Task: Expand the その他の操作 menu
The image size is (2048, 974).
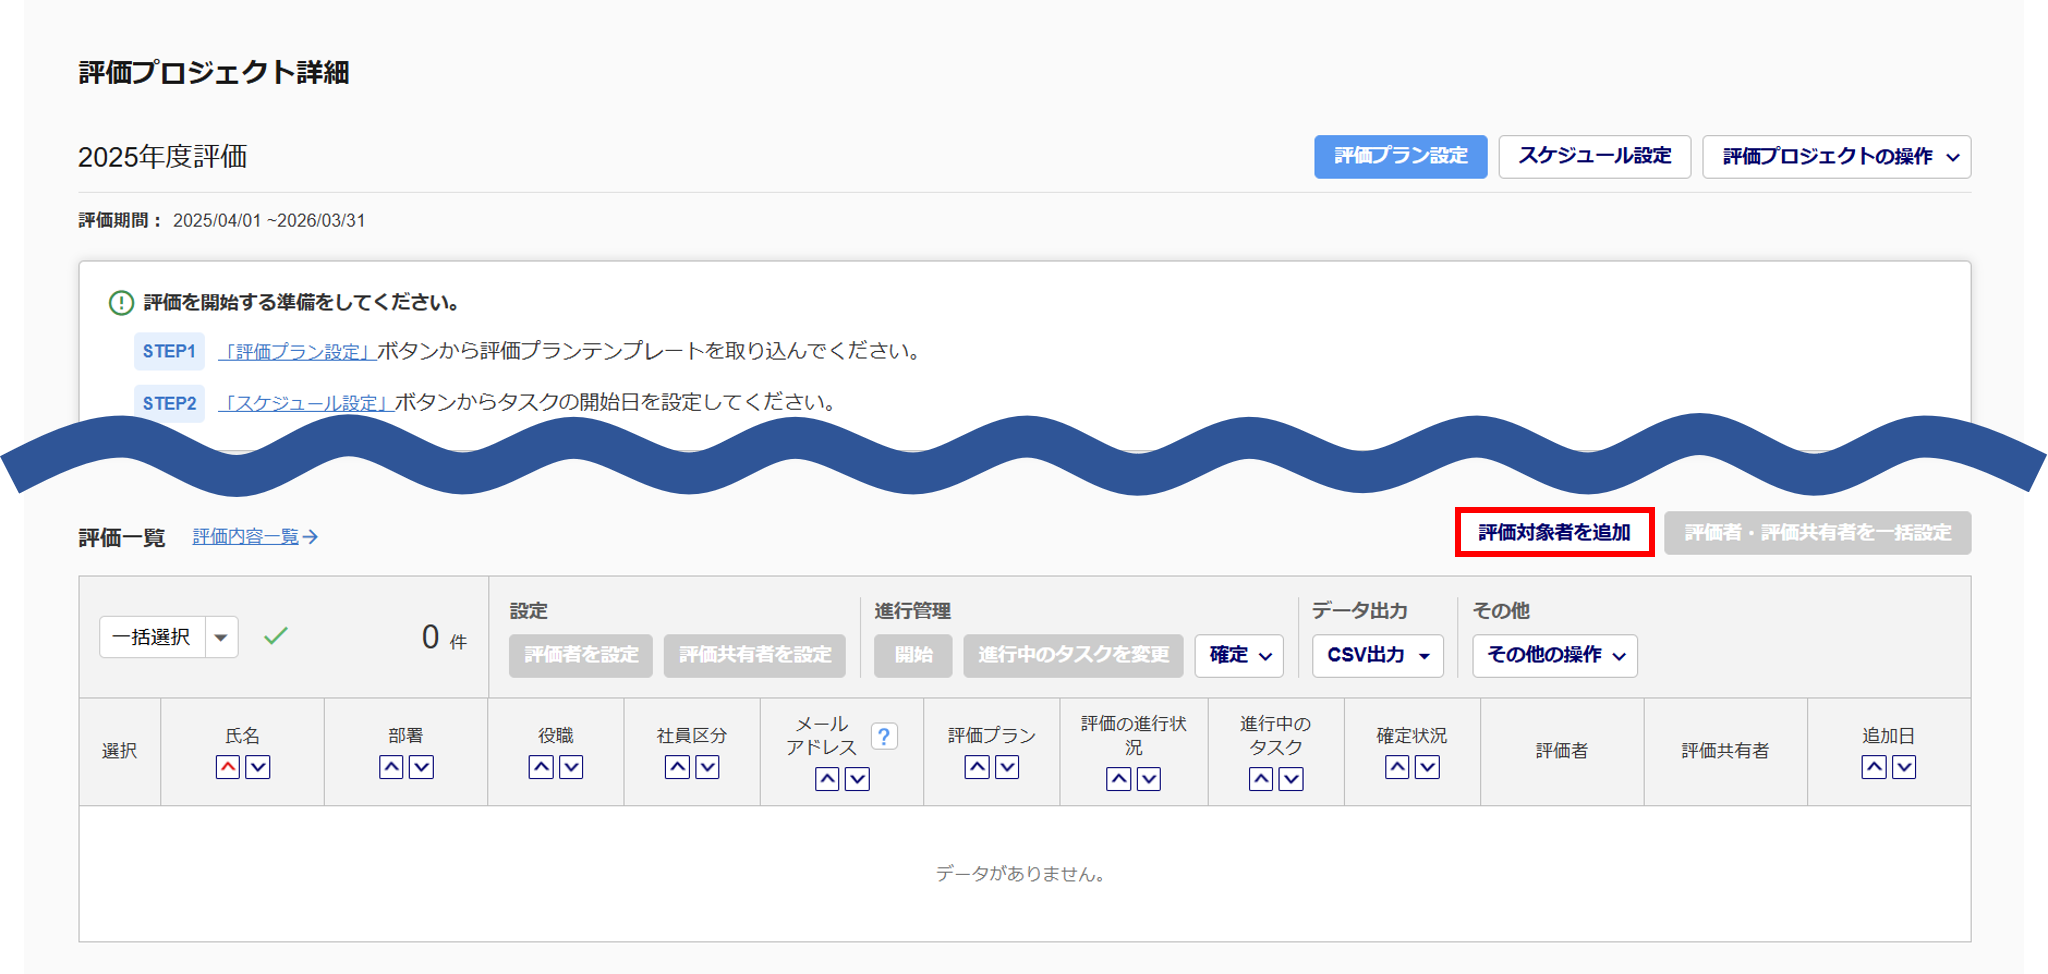Action: tap(1554, 655)
